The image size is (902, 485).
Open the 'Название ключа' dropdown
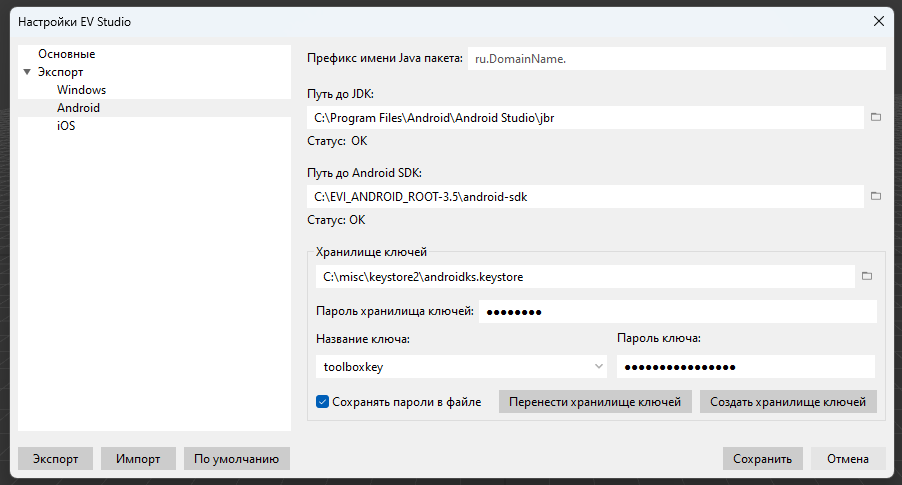click(461, 367)
